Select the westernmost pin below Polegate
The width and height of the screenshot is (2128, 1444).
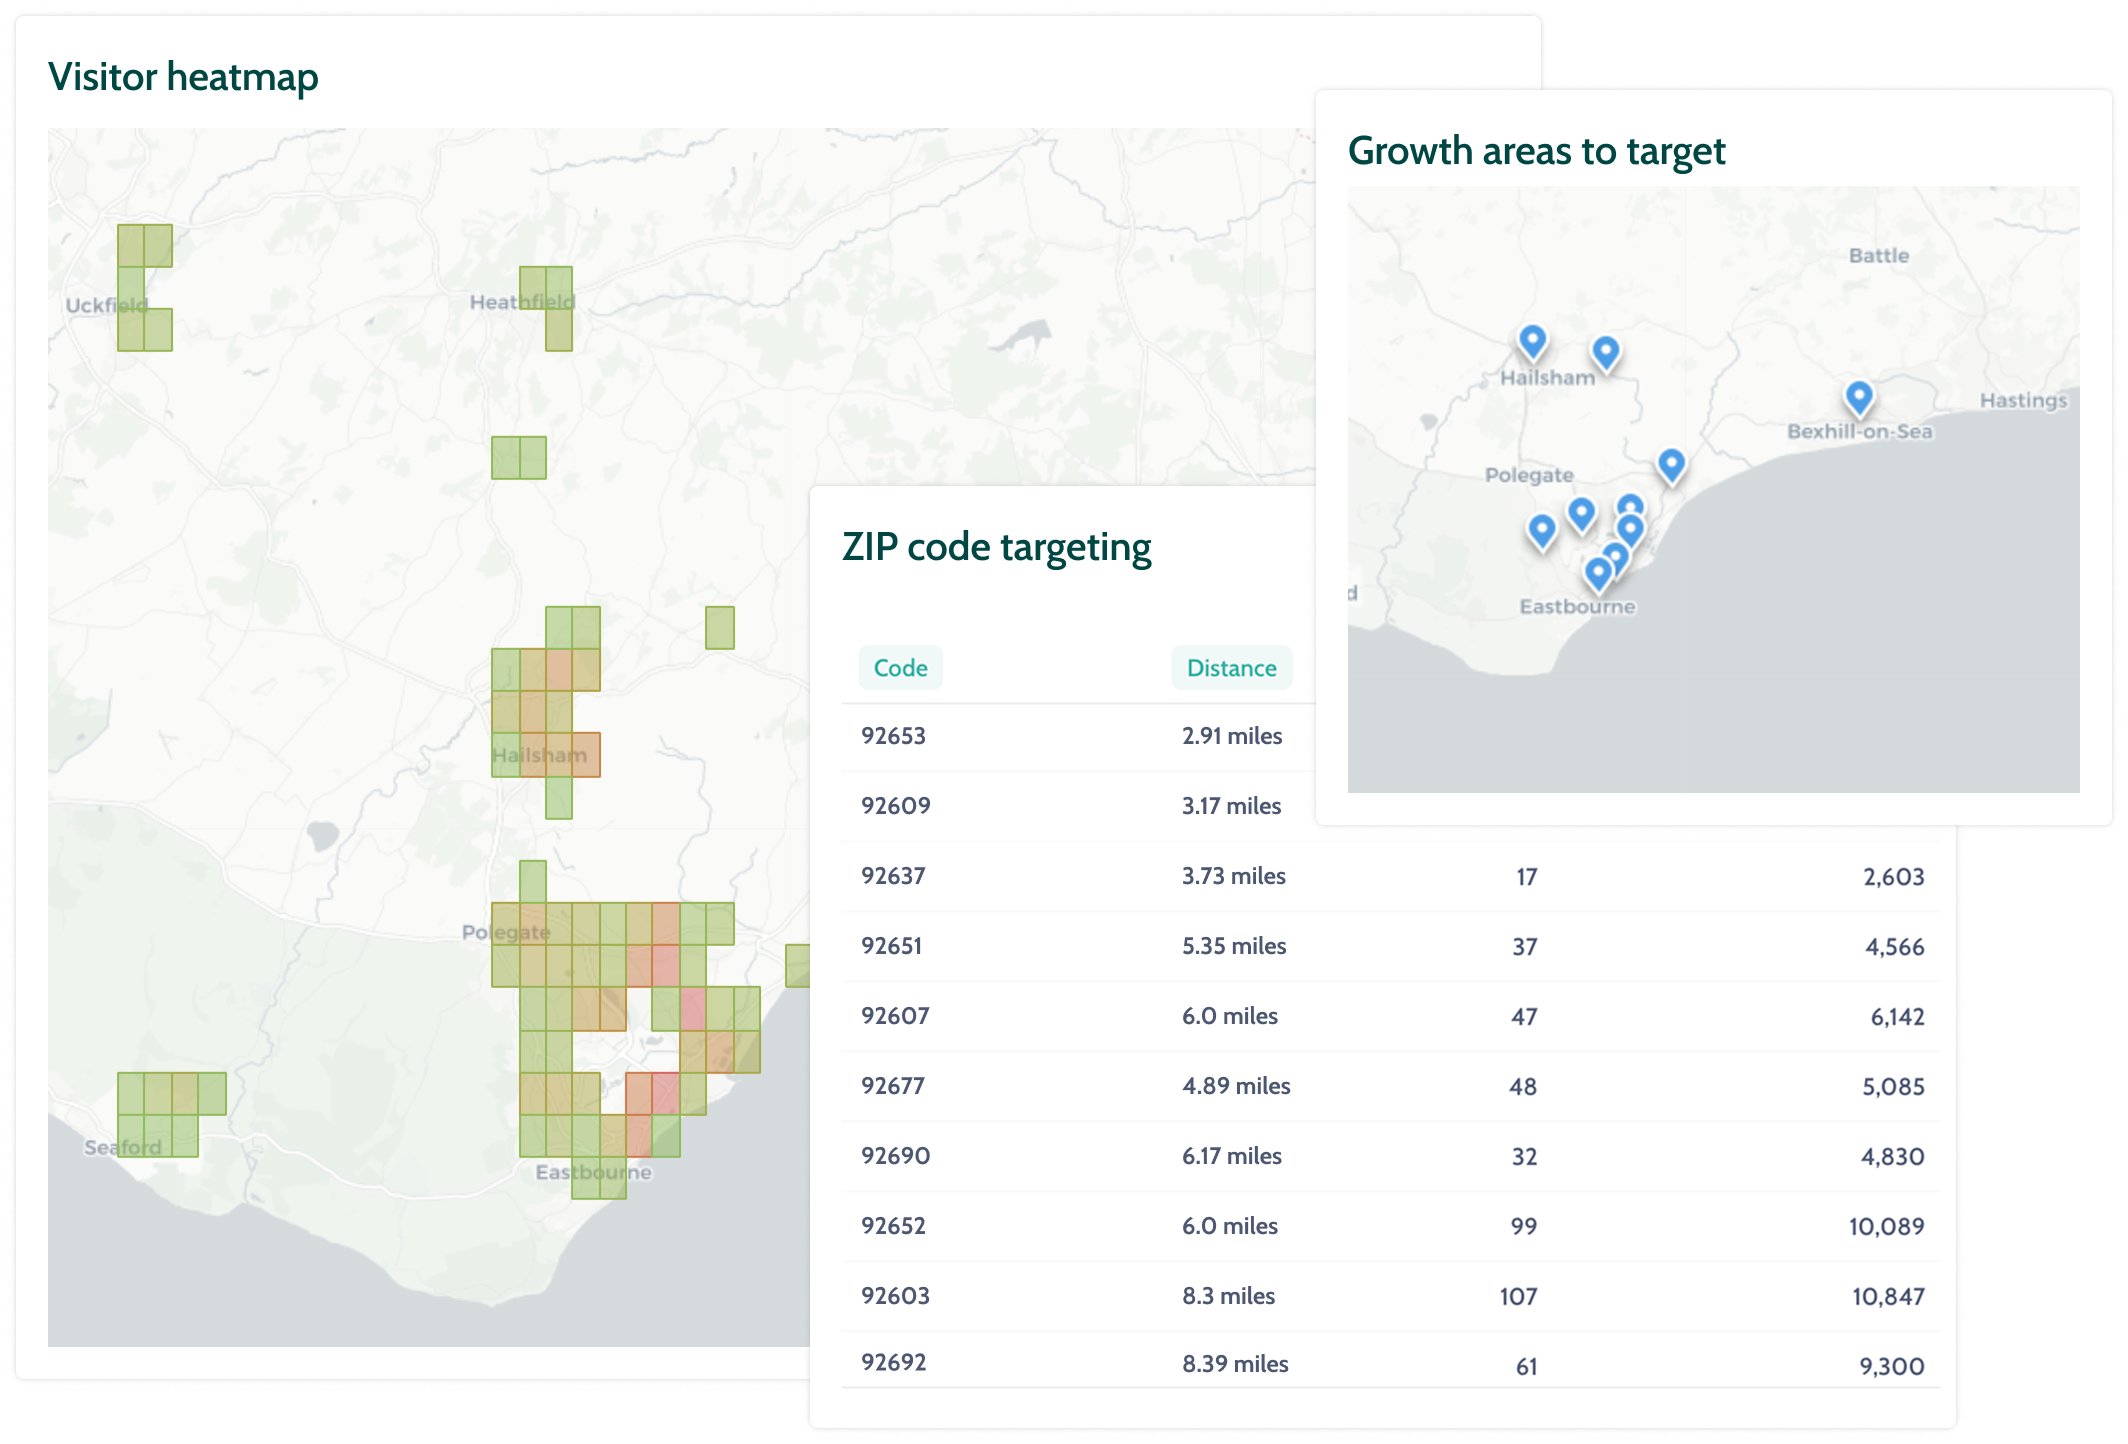(x=1541, y=529)
